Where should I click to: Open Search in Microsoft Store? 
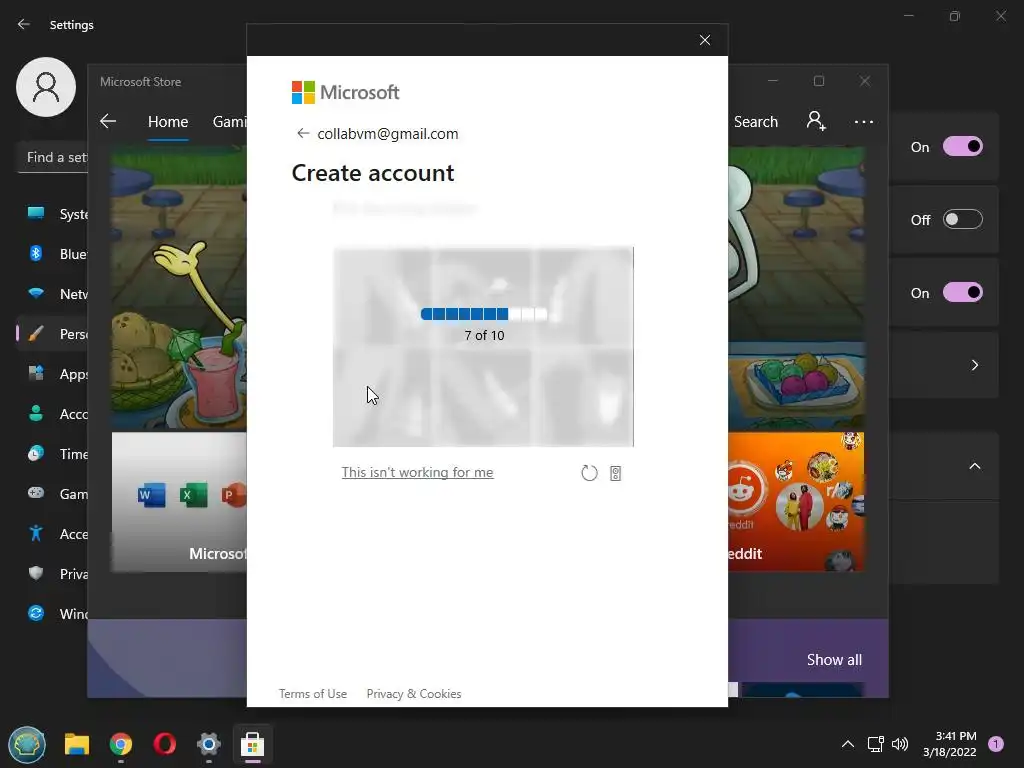756,121
